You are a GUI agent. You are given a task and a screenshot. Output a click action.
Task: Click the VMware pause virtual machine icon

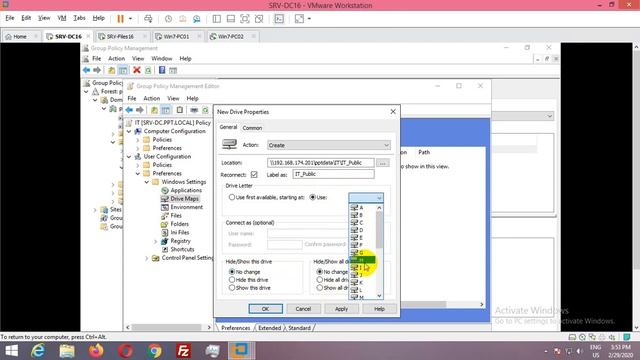pyautogui.click(x=120, y=19)
